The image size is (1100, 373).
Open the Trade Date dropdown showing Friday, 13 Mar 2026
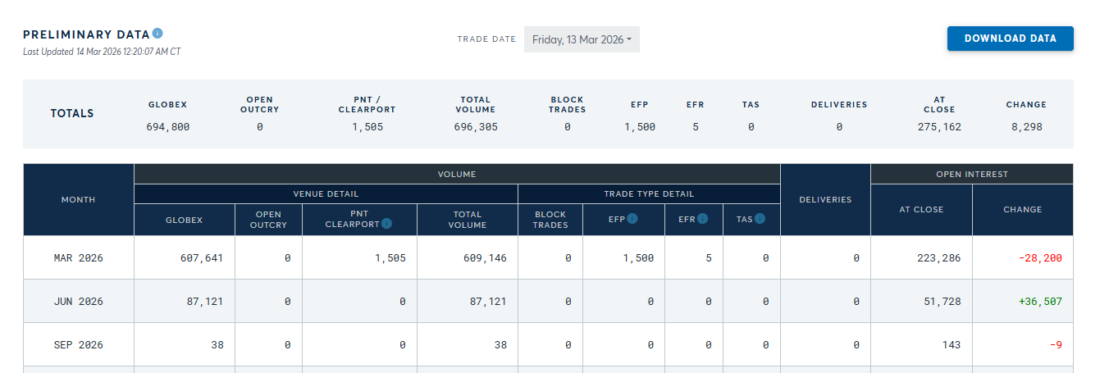(582, 39)
